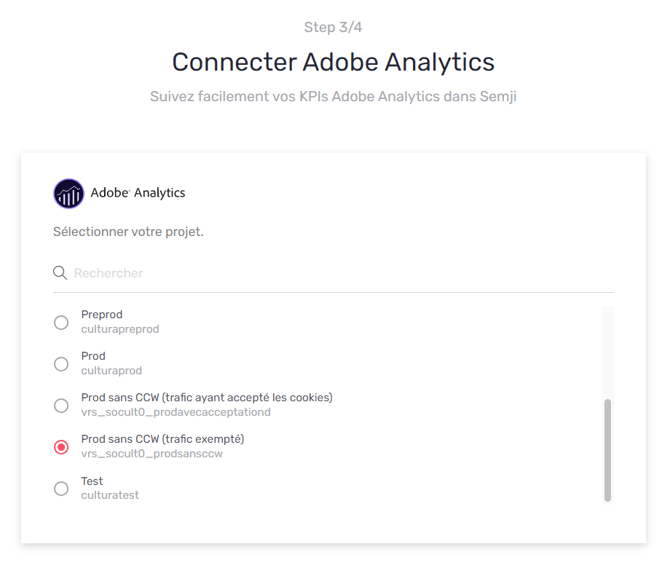The image size is (670, 568).
Task: Click the magnifying glass search icon
Action: (60, 273)
